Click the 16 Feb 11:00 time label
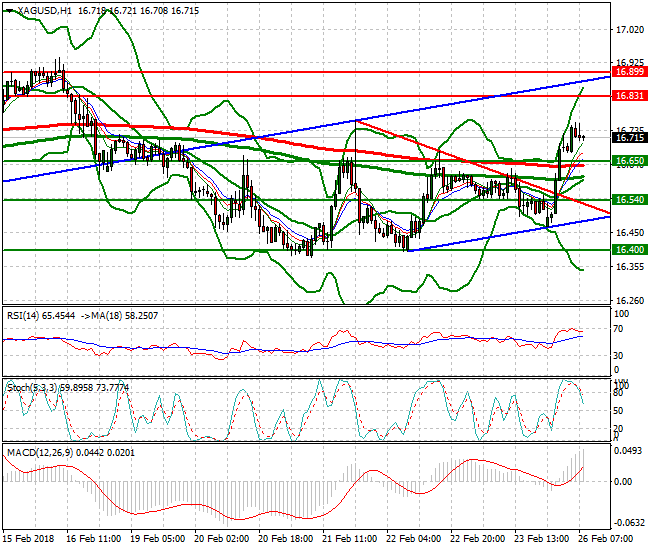This screenshot has height=550, width=650. [94, 539]
